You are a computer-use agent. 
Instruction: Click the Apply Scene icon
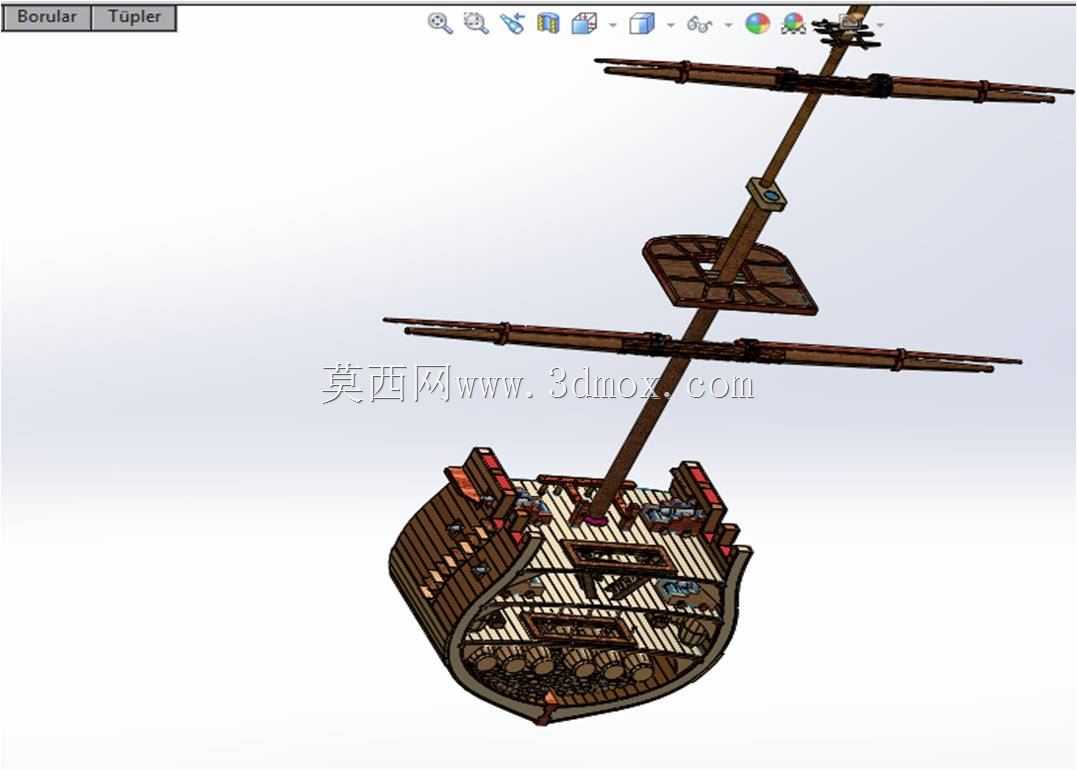pyautogui.click(x=793, y=24)
